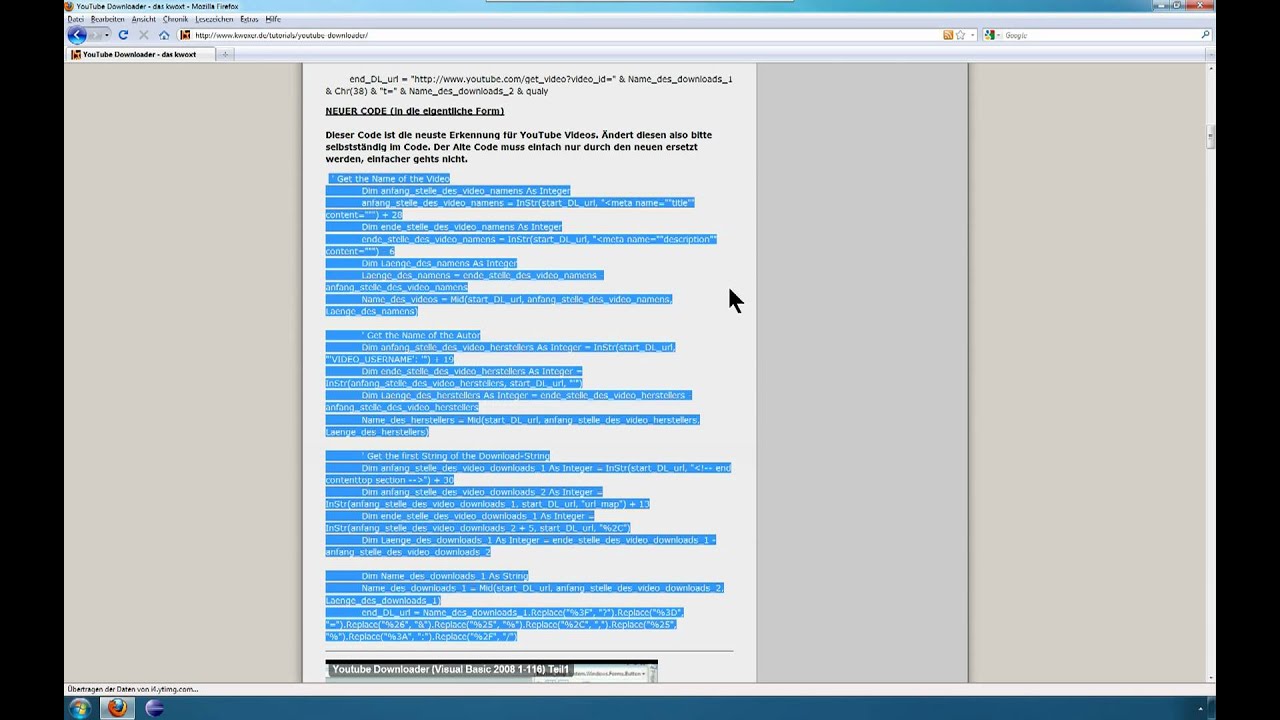This screenshot has width=1280, height=720.
Task: Open the address bar history dropdown arrow
Action: coord(971,35)
